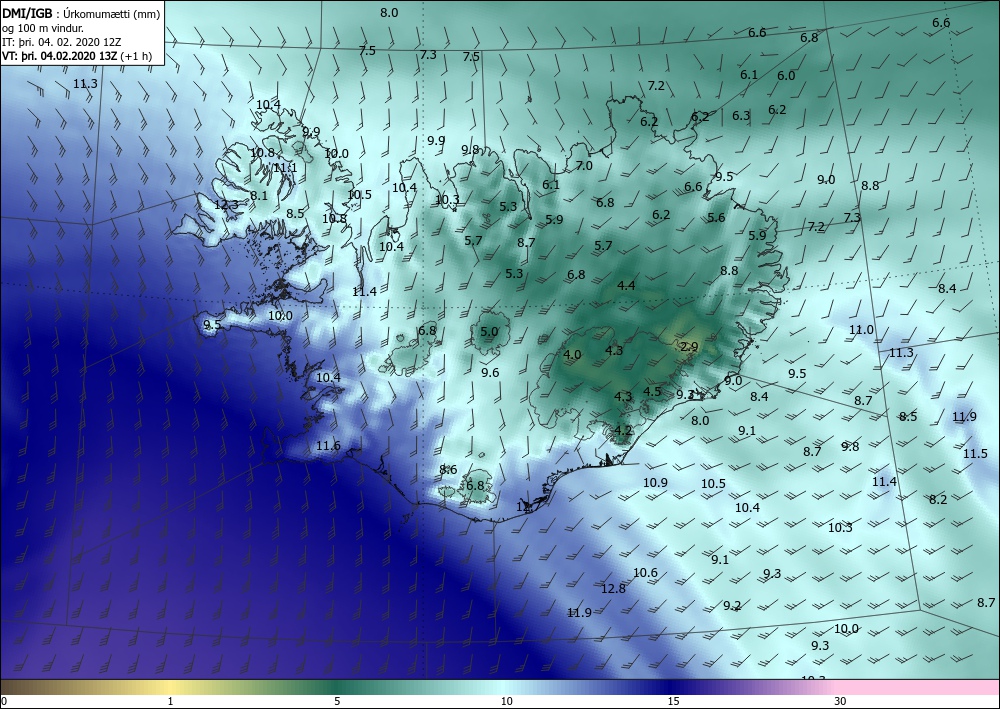Click the 11.5 value at the east edge
1000x709 pixels.
tap(975, 453)
